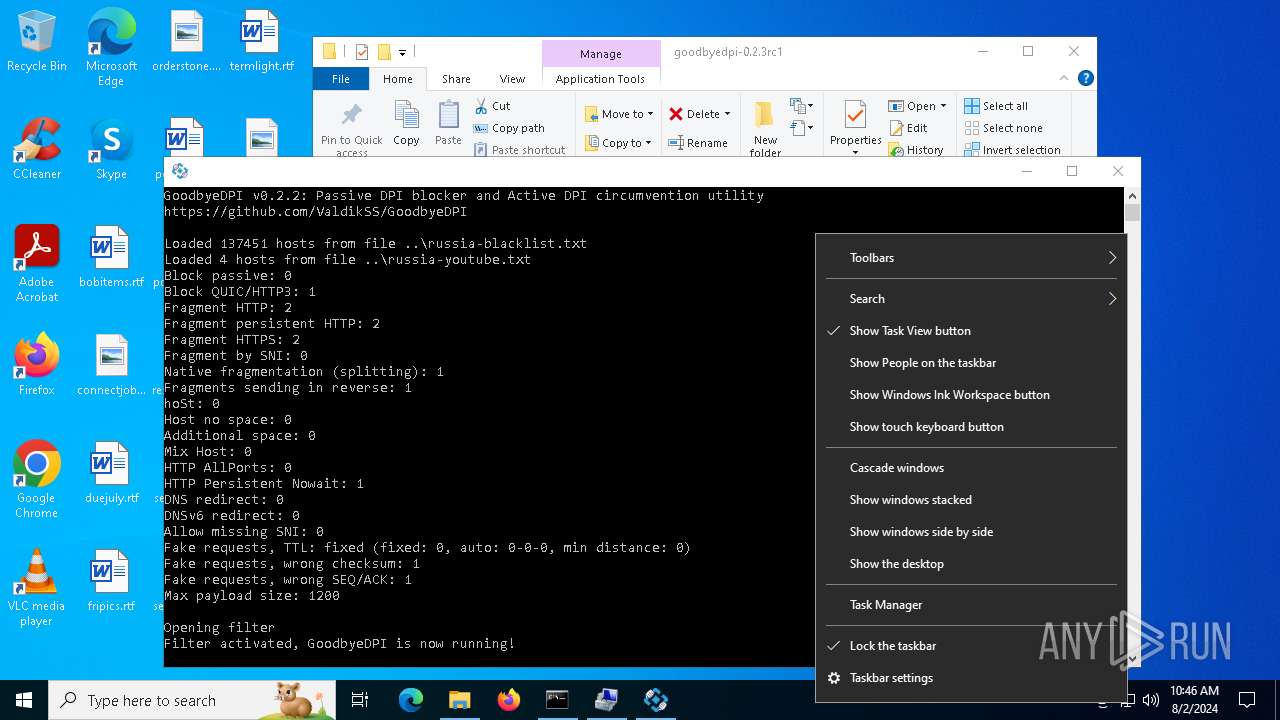Select Show windows stacked
Screen dimensions: 1280x720
(971, 500)
